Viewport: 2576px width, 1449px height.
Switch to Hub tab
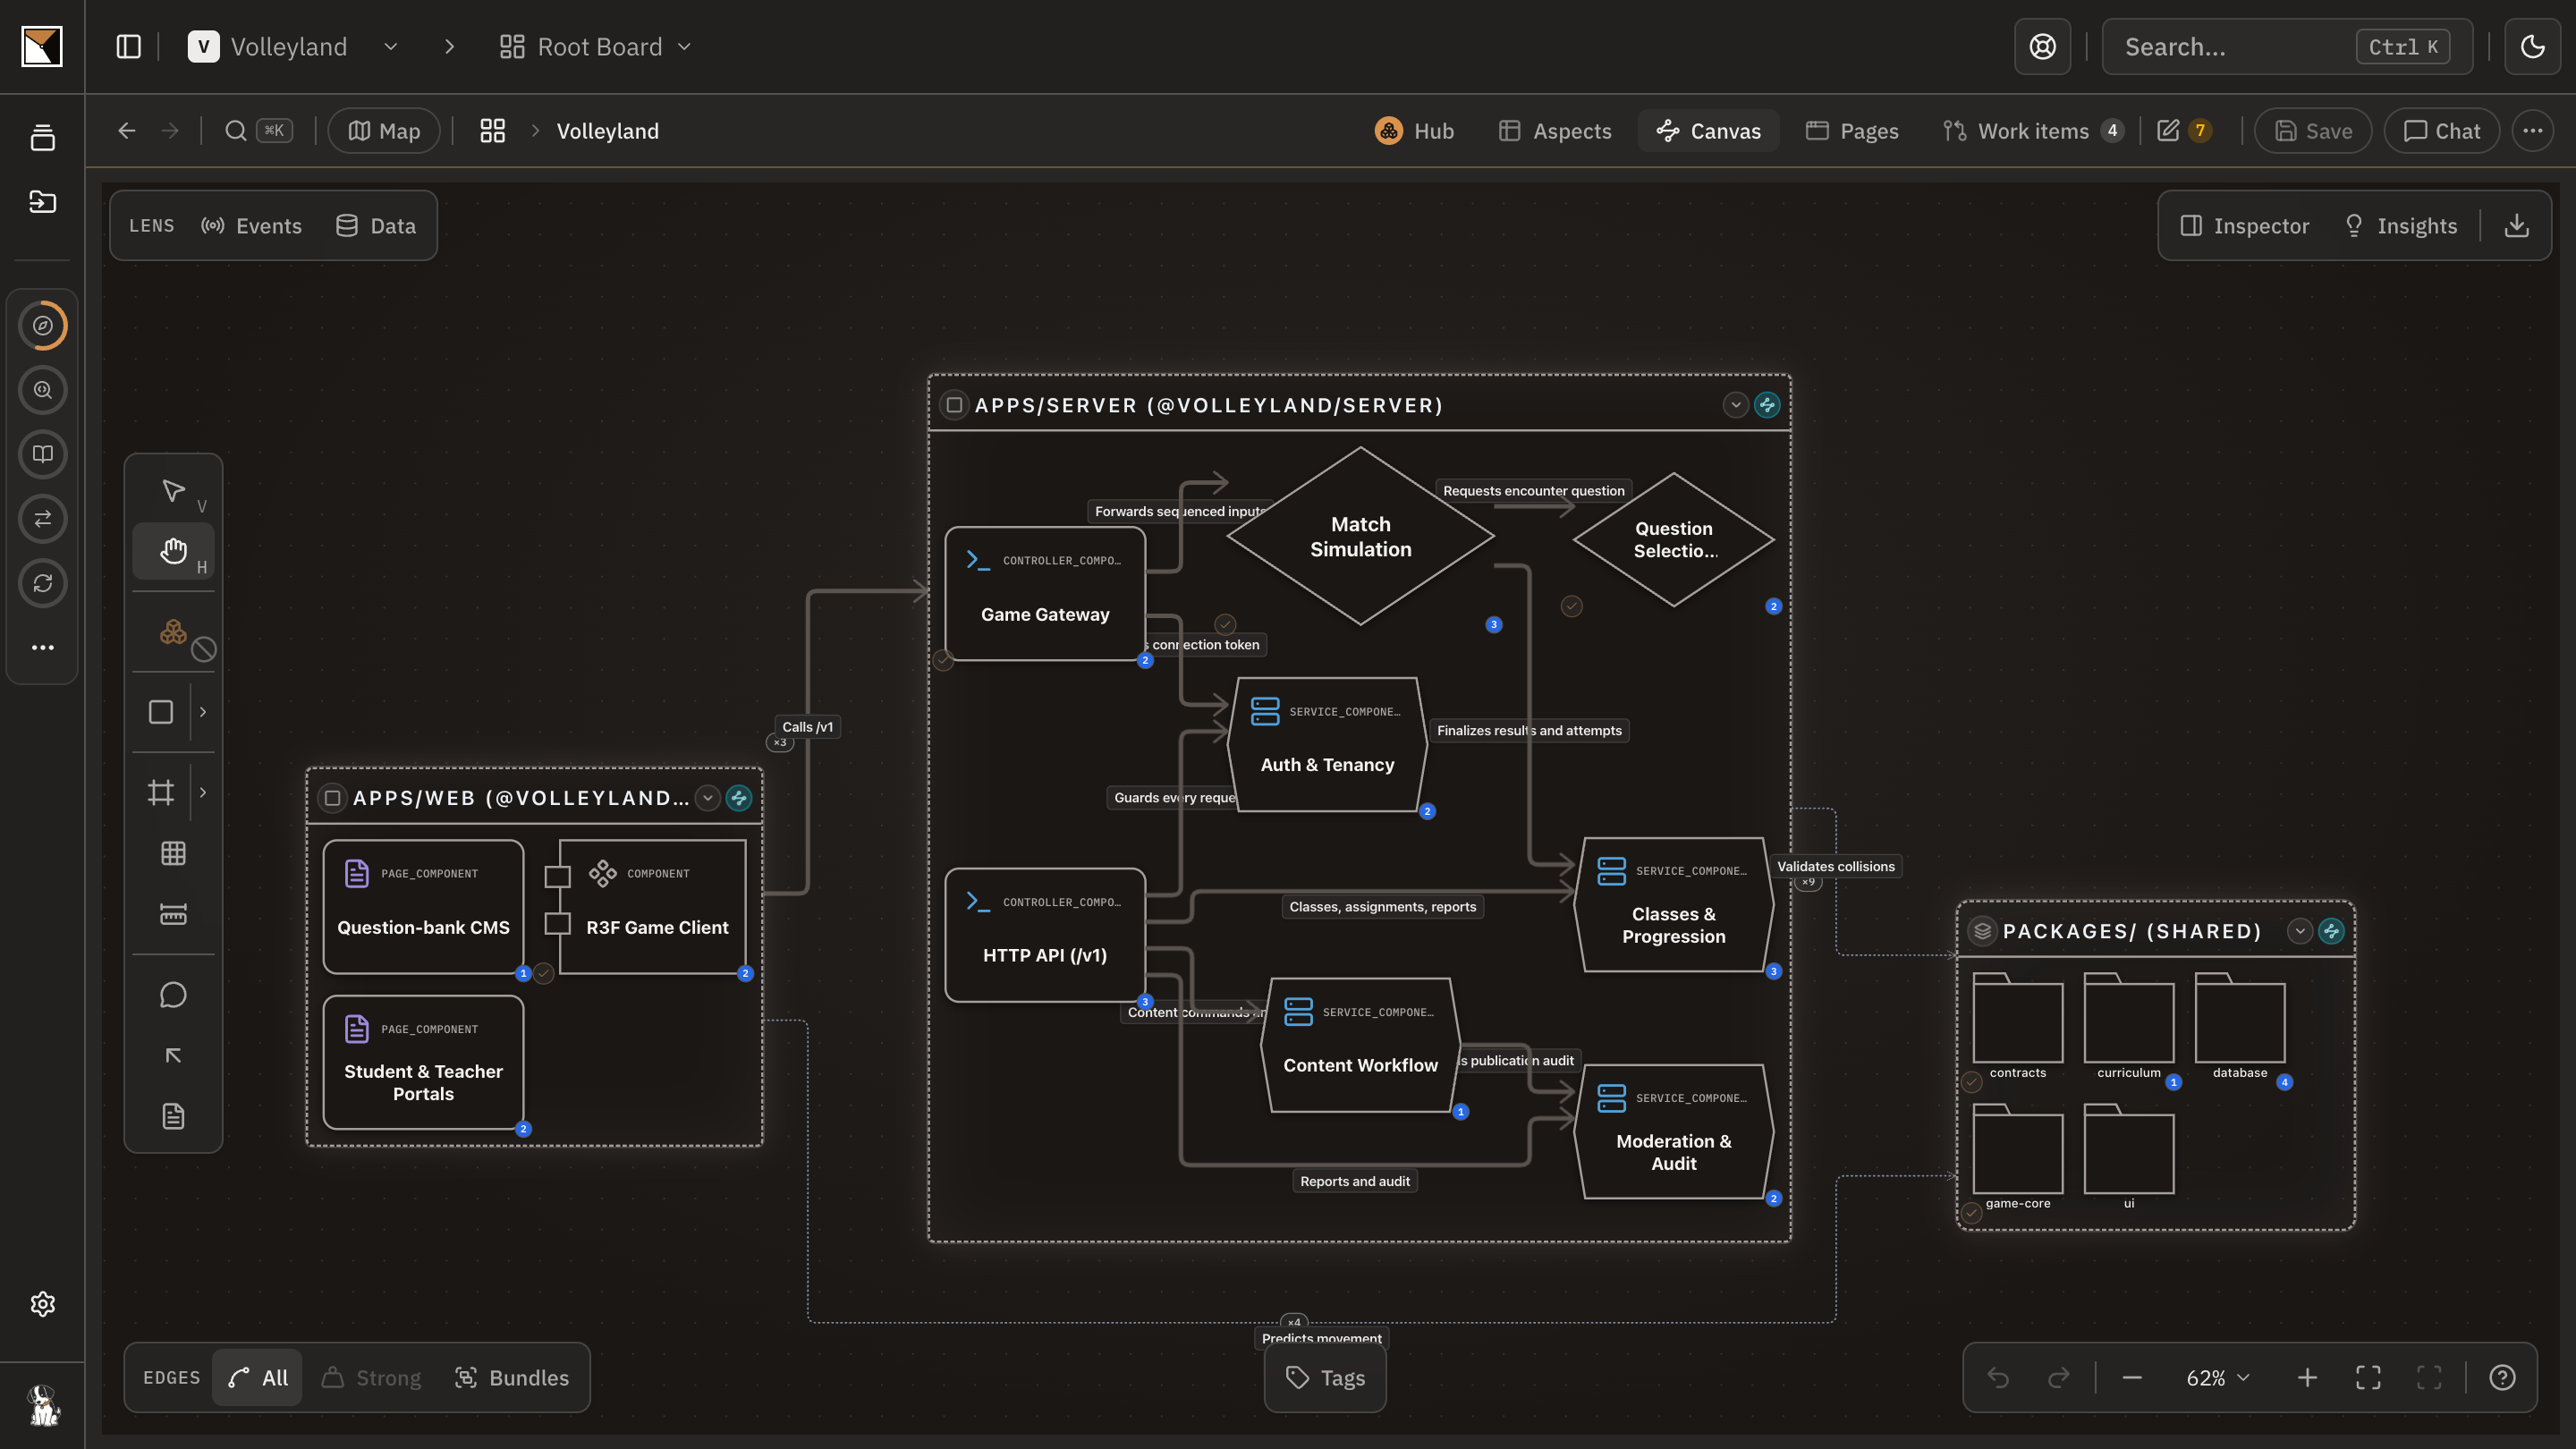tap(1415, 131)
